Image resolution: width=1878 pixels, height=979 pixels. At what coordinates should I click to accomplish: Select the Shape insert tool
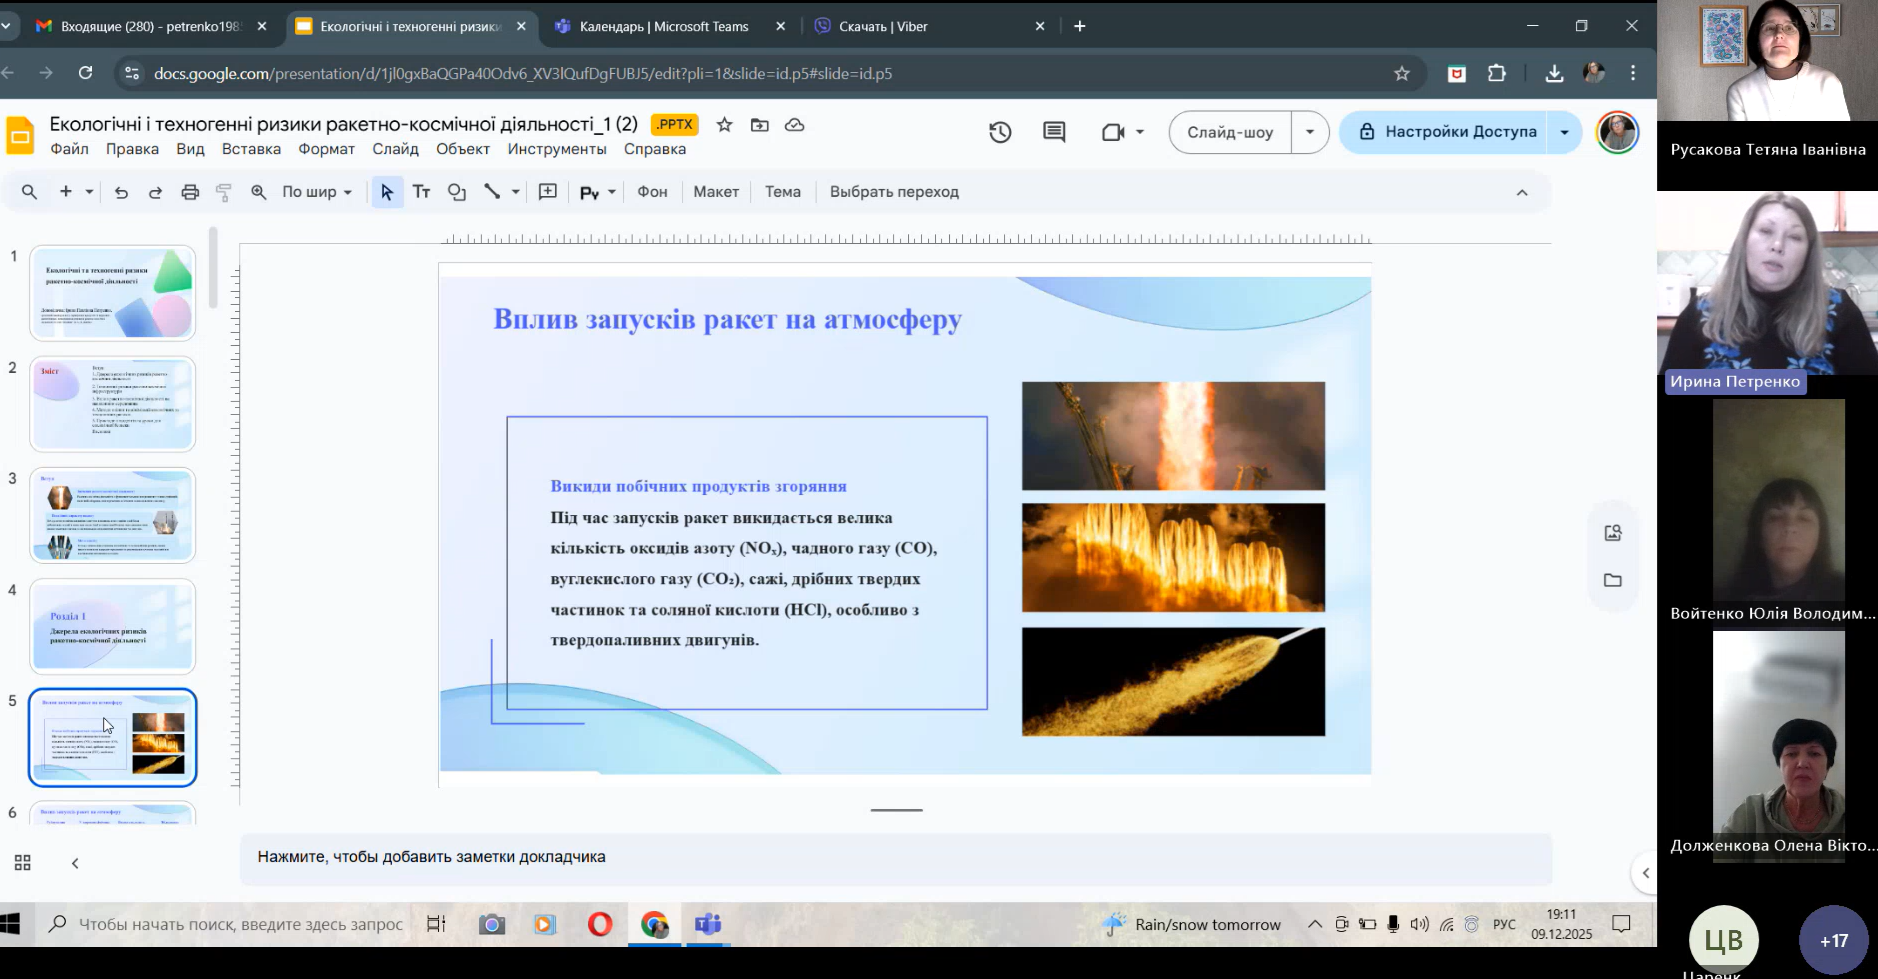point(457,192)
